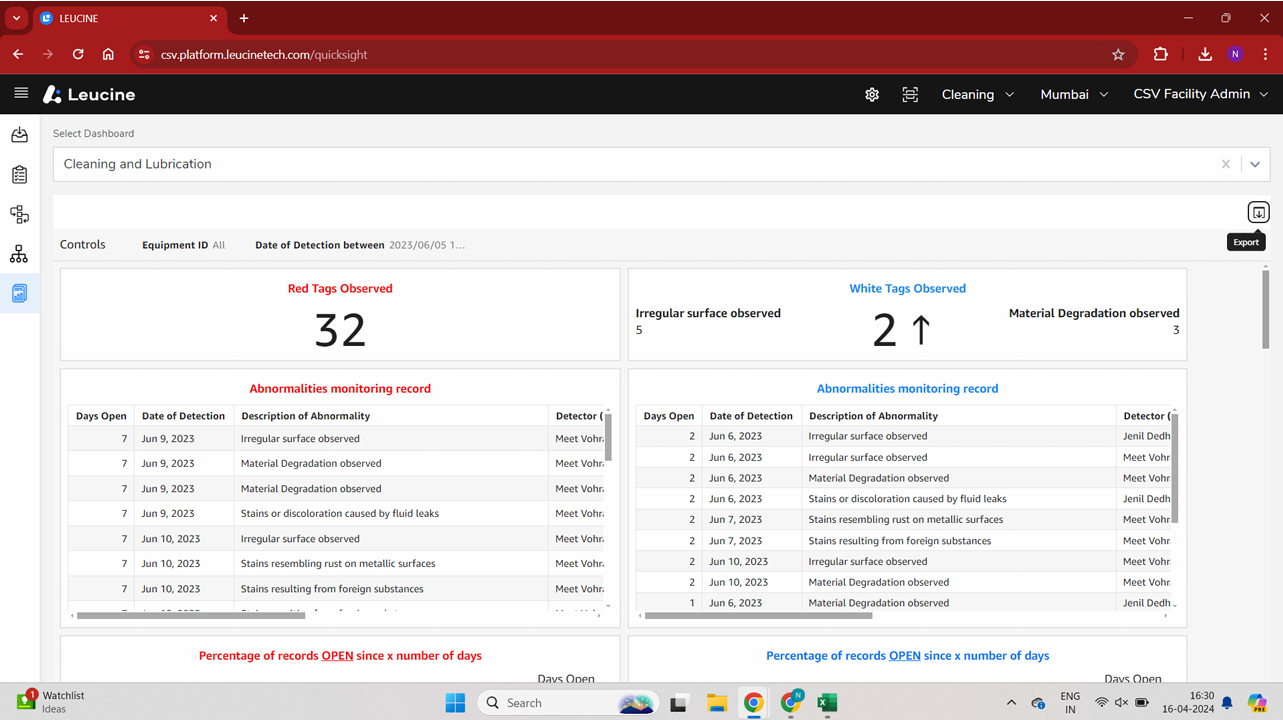Open the Watchlist widget in taskbar
Screen dimensions: 1283x720
tap(52, 701)
